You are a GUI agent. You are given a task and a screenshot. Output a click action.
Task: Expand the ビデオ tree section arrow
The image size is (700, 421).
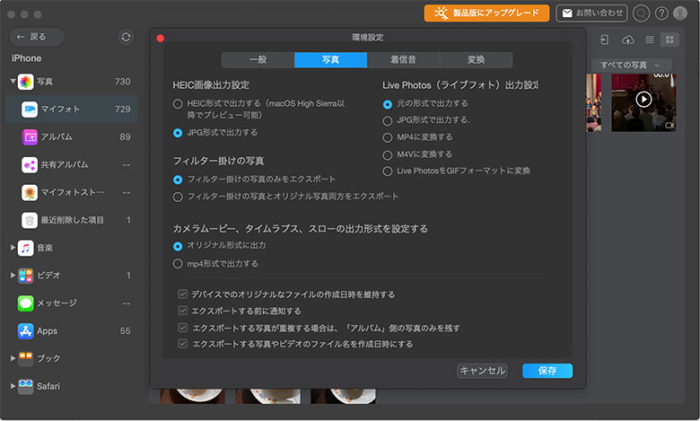(x=13, y=275)
